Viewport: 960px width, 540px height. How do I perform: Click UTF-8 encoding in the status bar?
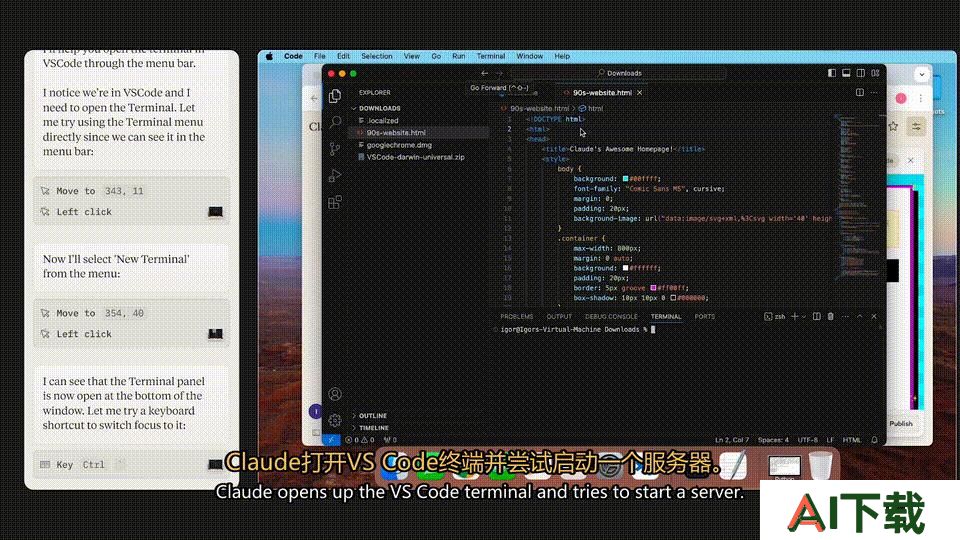coord(808,440)
